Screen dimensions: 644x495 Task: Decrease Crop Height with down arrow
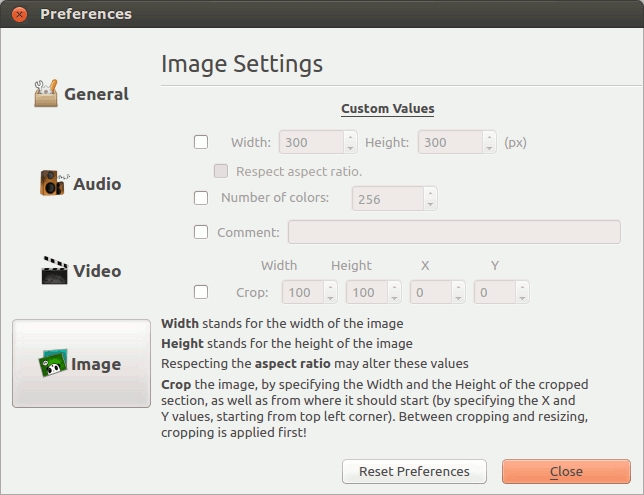(394, 298)
